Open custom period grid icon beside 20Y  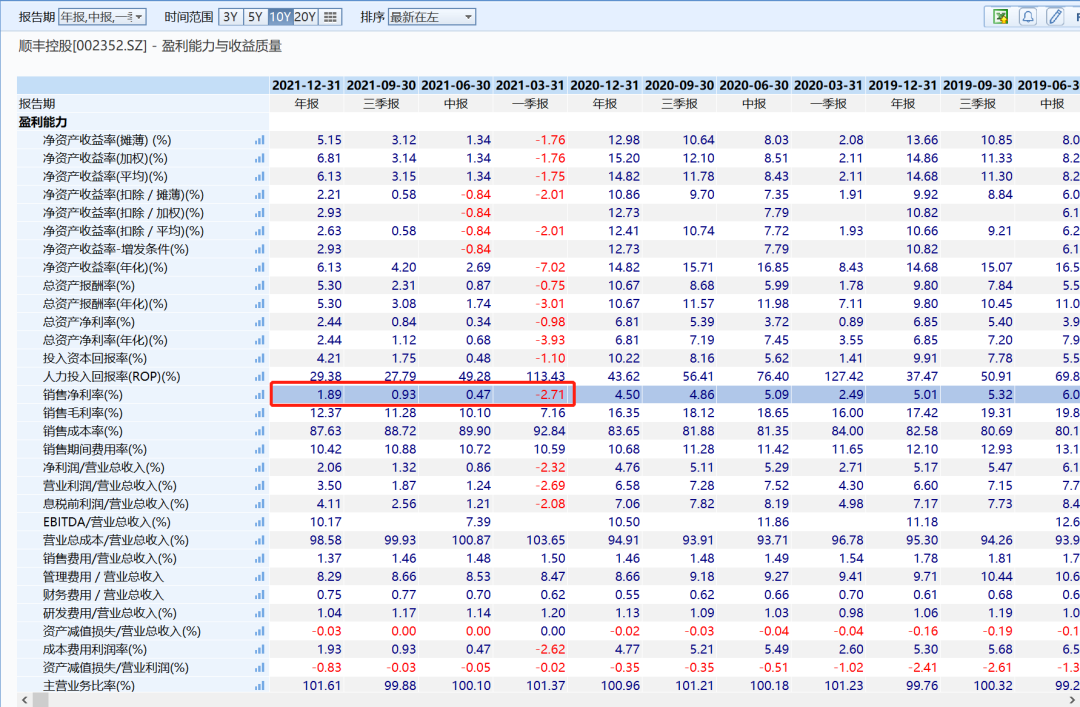click(x=331, y=16)
